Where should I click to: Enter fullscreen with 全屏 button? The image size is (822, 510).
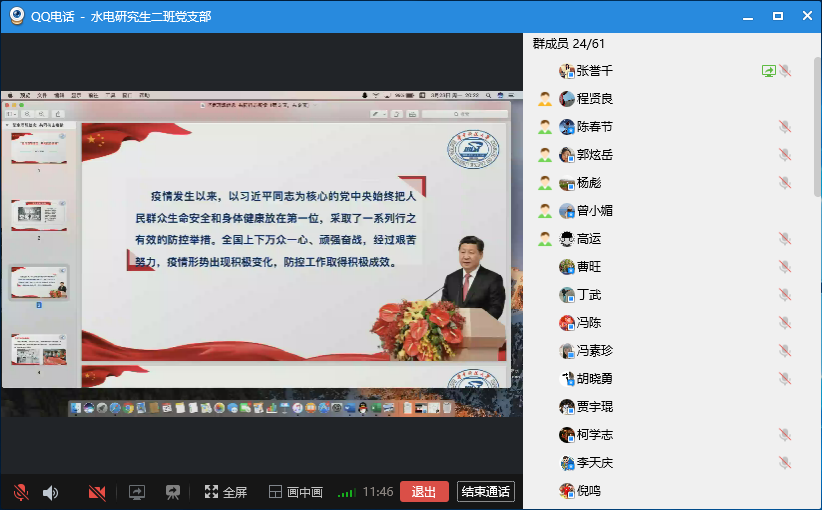(225, 492)
